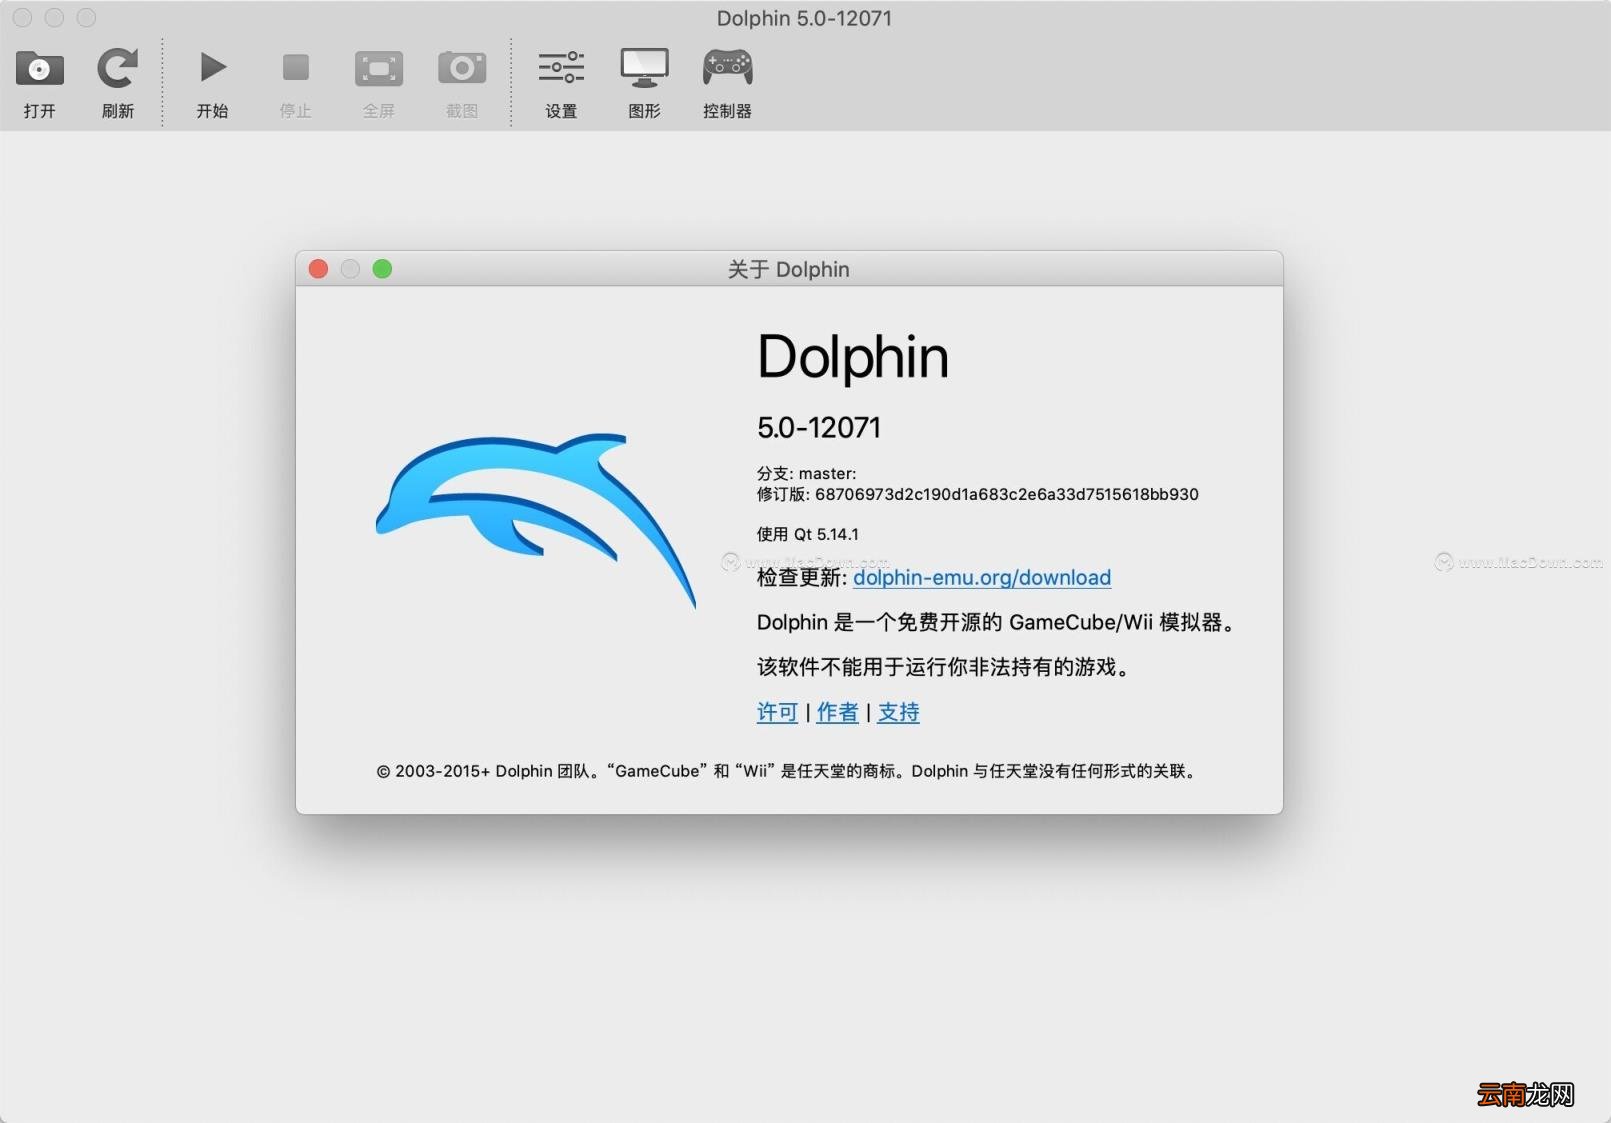This screenshot has height=1123, width=1611.
Task: Click the 作者 (Authors) link
Action: [837, 712]
